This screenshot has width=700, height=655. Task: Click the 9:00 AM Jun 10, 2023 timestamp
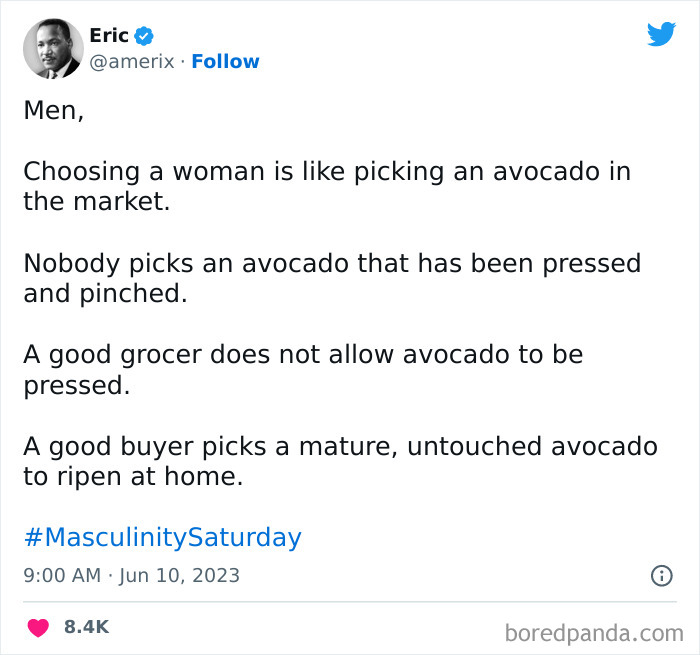coord(131,575)
